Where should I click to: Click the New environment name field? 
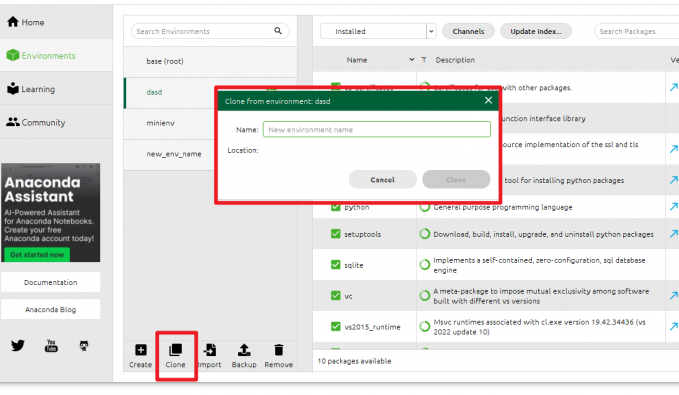pos(377,129)
